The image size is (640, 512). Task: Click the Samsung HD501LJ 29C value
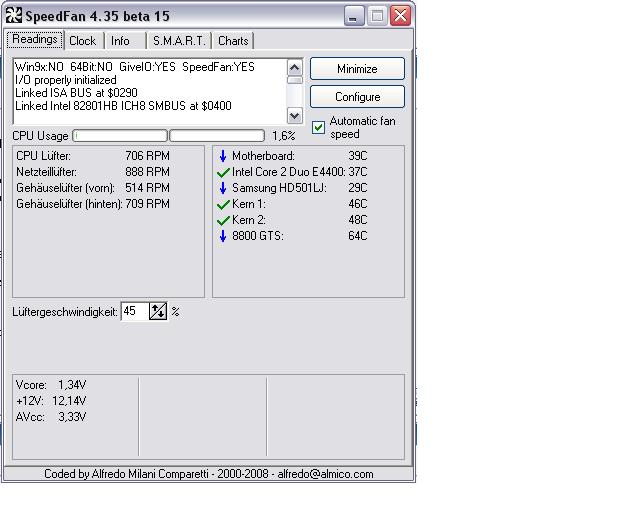358,188
